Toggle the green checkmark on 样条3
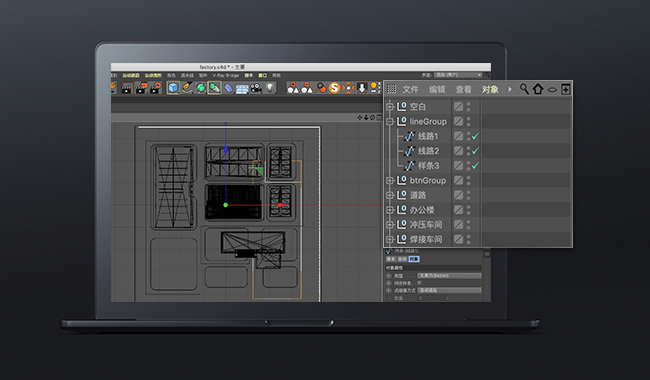This screenshot has height=380, width=650. point(475,165)
